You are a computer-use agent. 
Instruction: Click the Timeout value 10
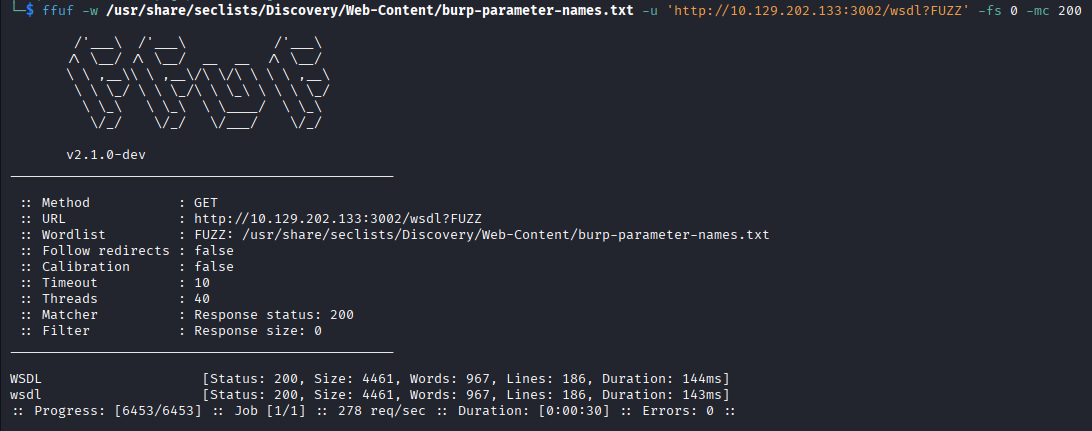[x=201, y=283]
